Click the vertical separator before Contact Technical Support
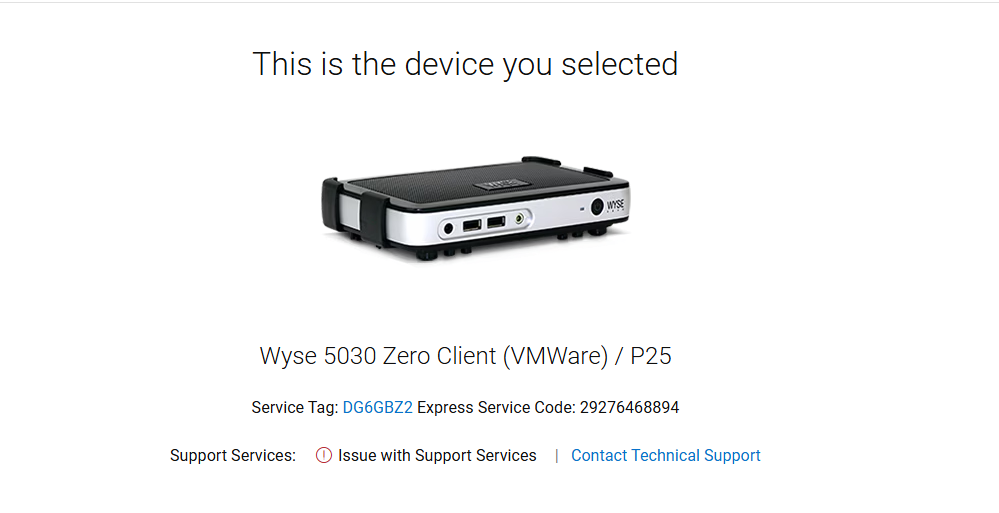 pyautogui.click(x=556, y=456)
